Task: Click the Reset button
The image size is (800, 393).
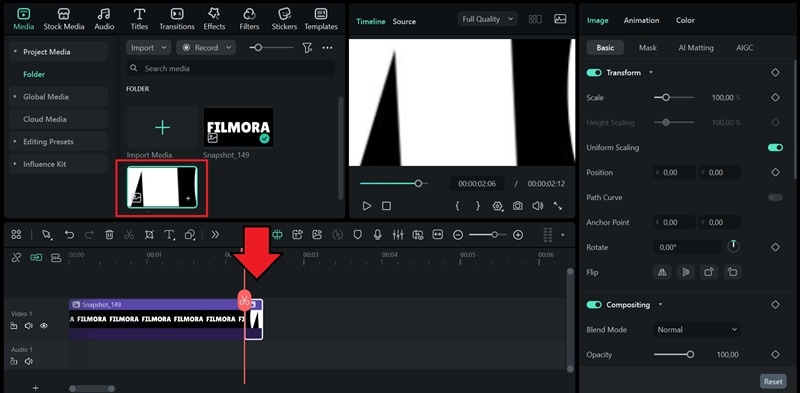Action: click(773, 381)
